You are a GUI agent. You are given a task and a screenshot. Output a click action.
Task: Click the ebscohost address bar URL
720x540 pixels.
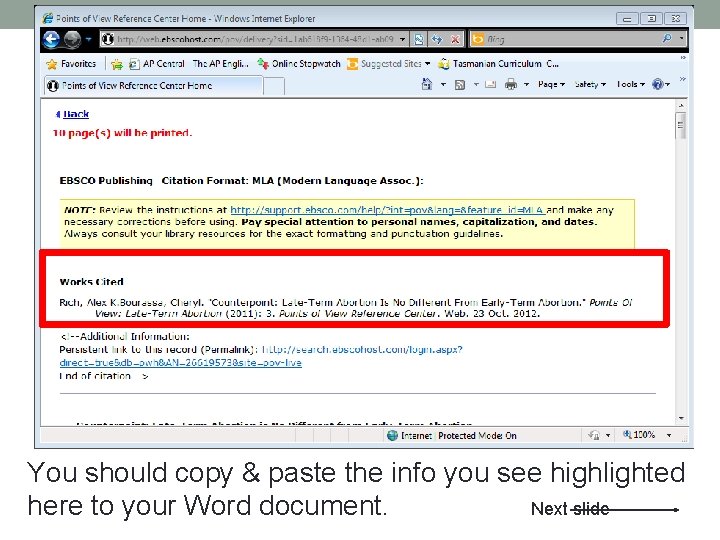pyautogui.click(x=255, y=39)
